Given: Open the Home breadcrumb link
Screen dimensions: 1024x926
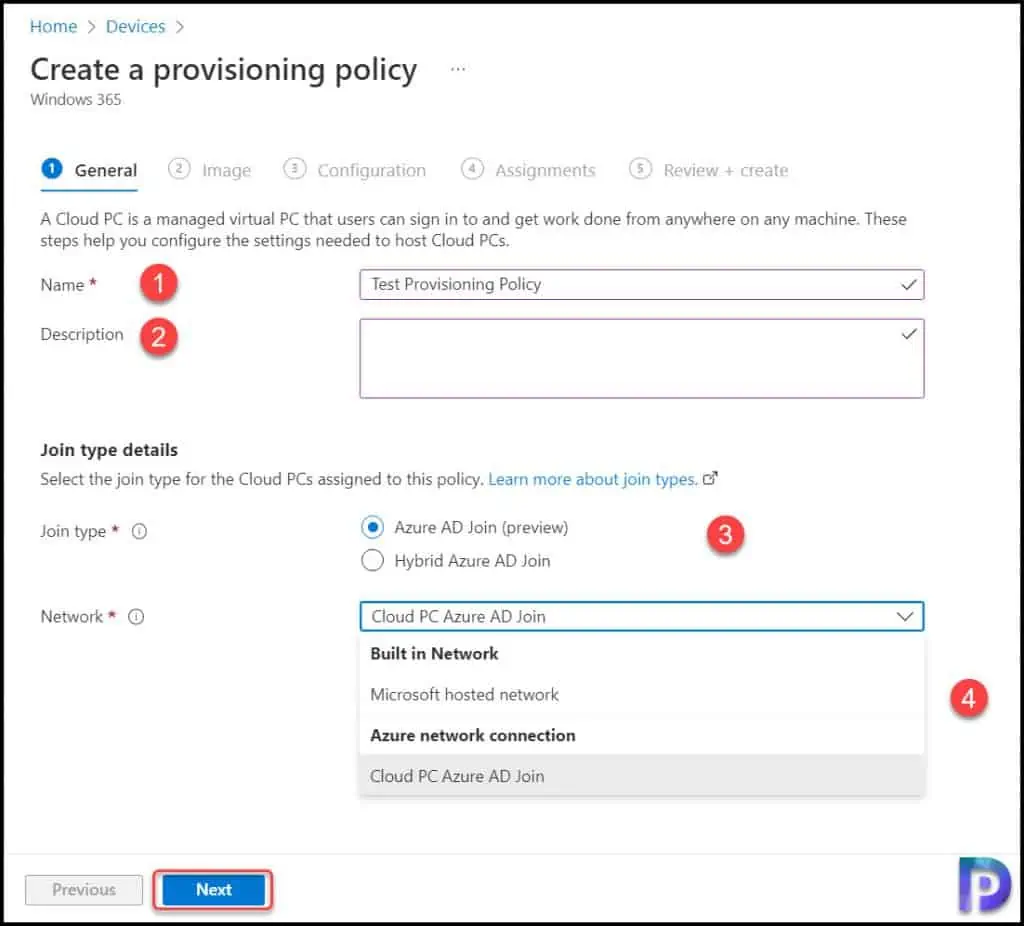Looking at the screenshot, I should 54,26.
